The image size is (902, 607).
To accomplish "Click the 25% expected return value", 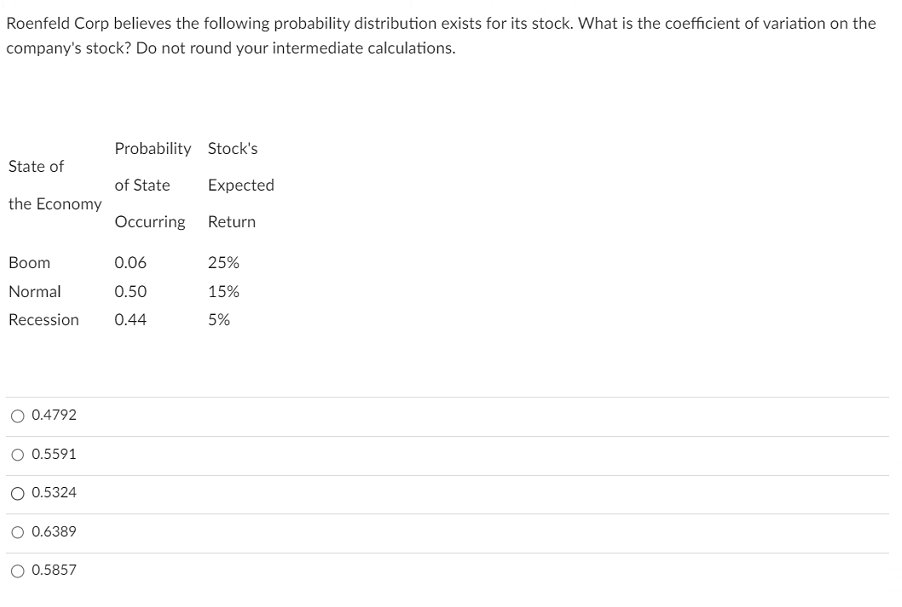I will pos(222,262).
